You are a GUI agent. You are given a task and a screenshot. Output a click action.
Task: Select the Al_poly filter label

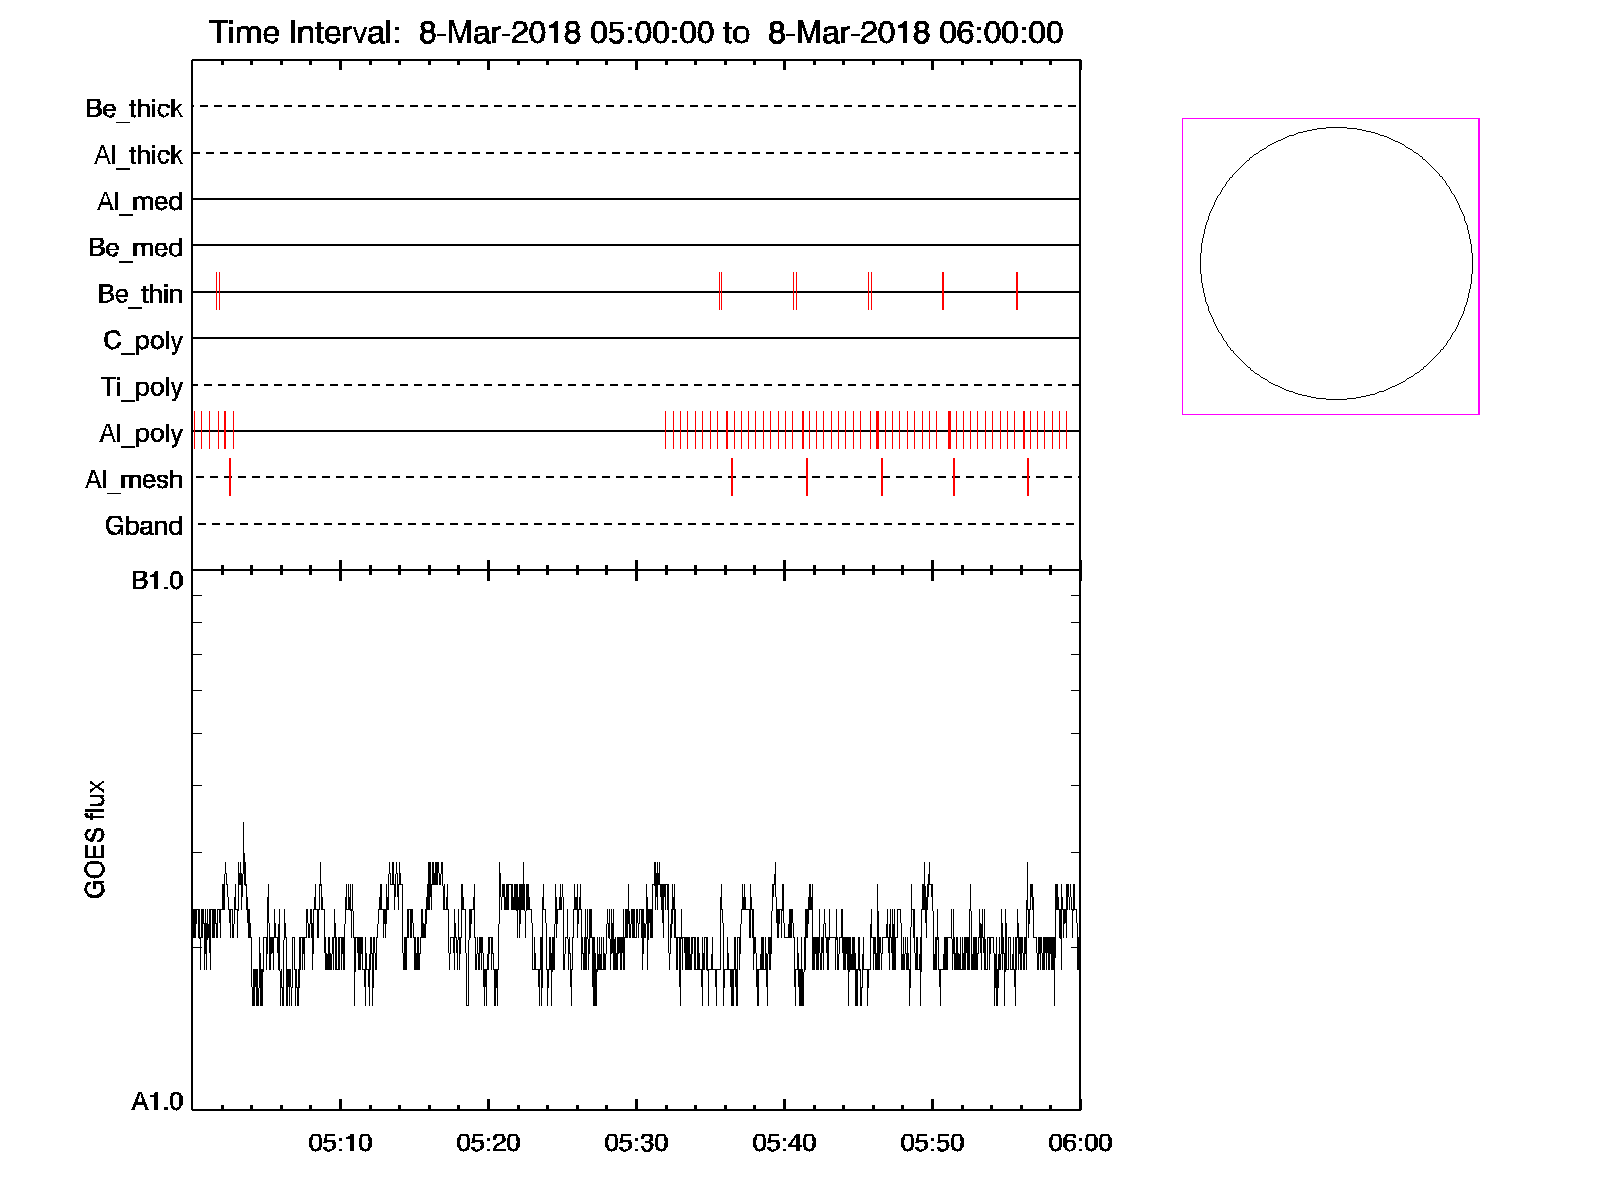[x=141, y=434]
